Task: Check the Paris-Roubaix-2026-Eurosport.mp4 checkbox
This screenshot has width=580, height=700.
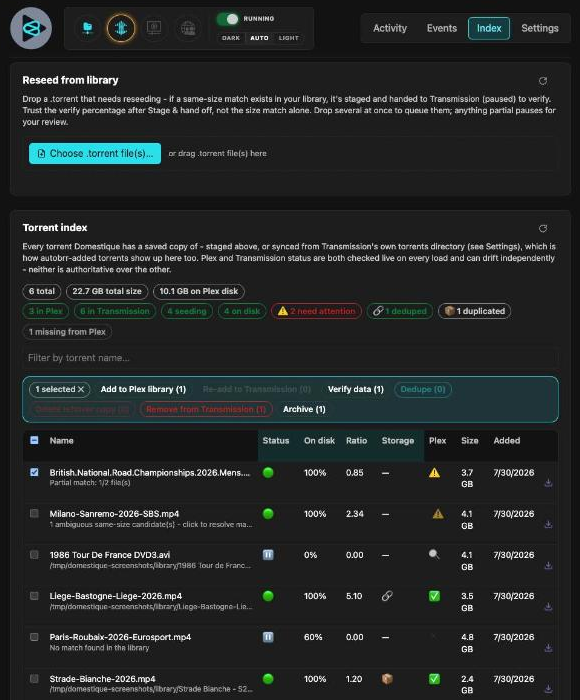Action: point(34,637)
